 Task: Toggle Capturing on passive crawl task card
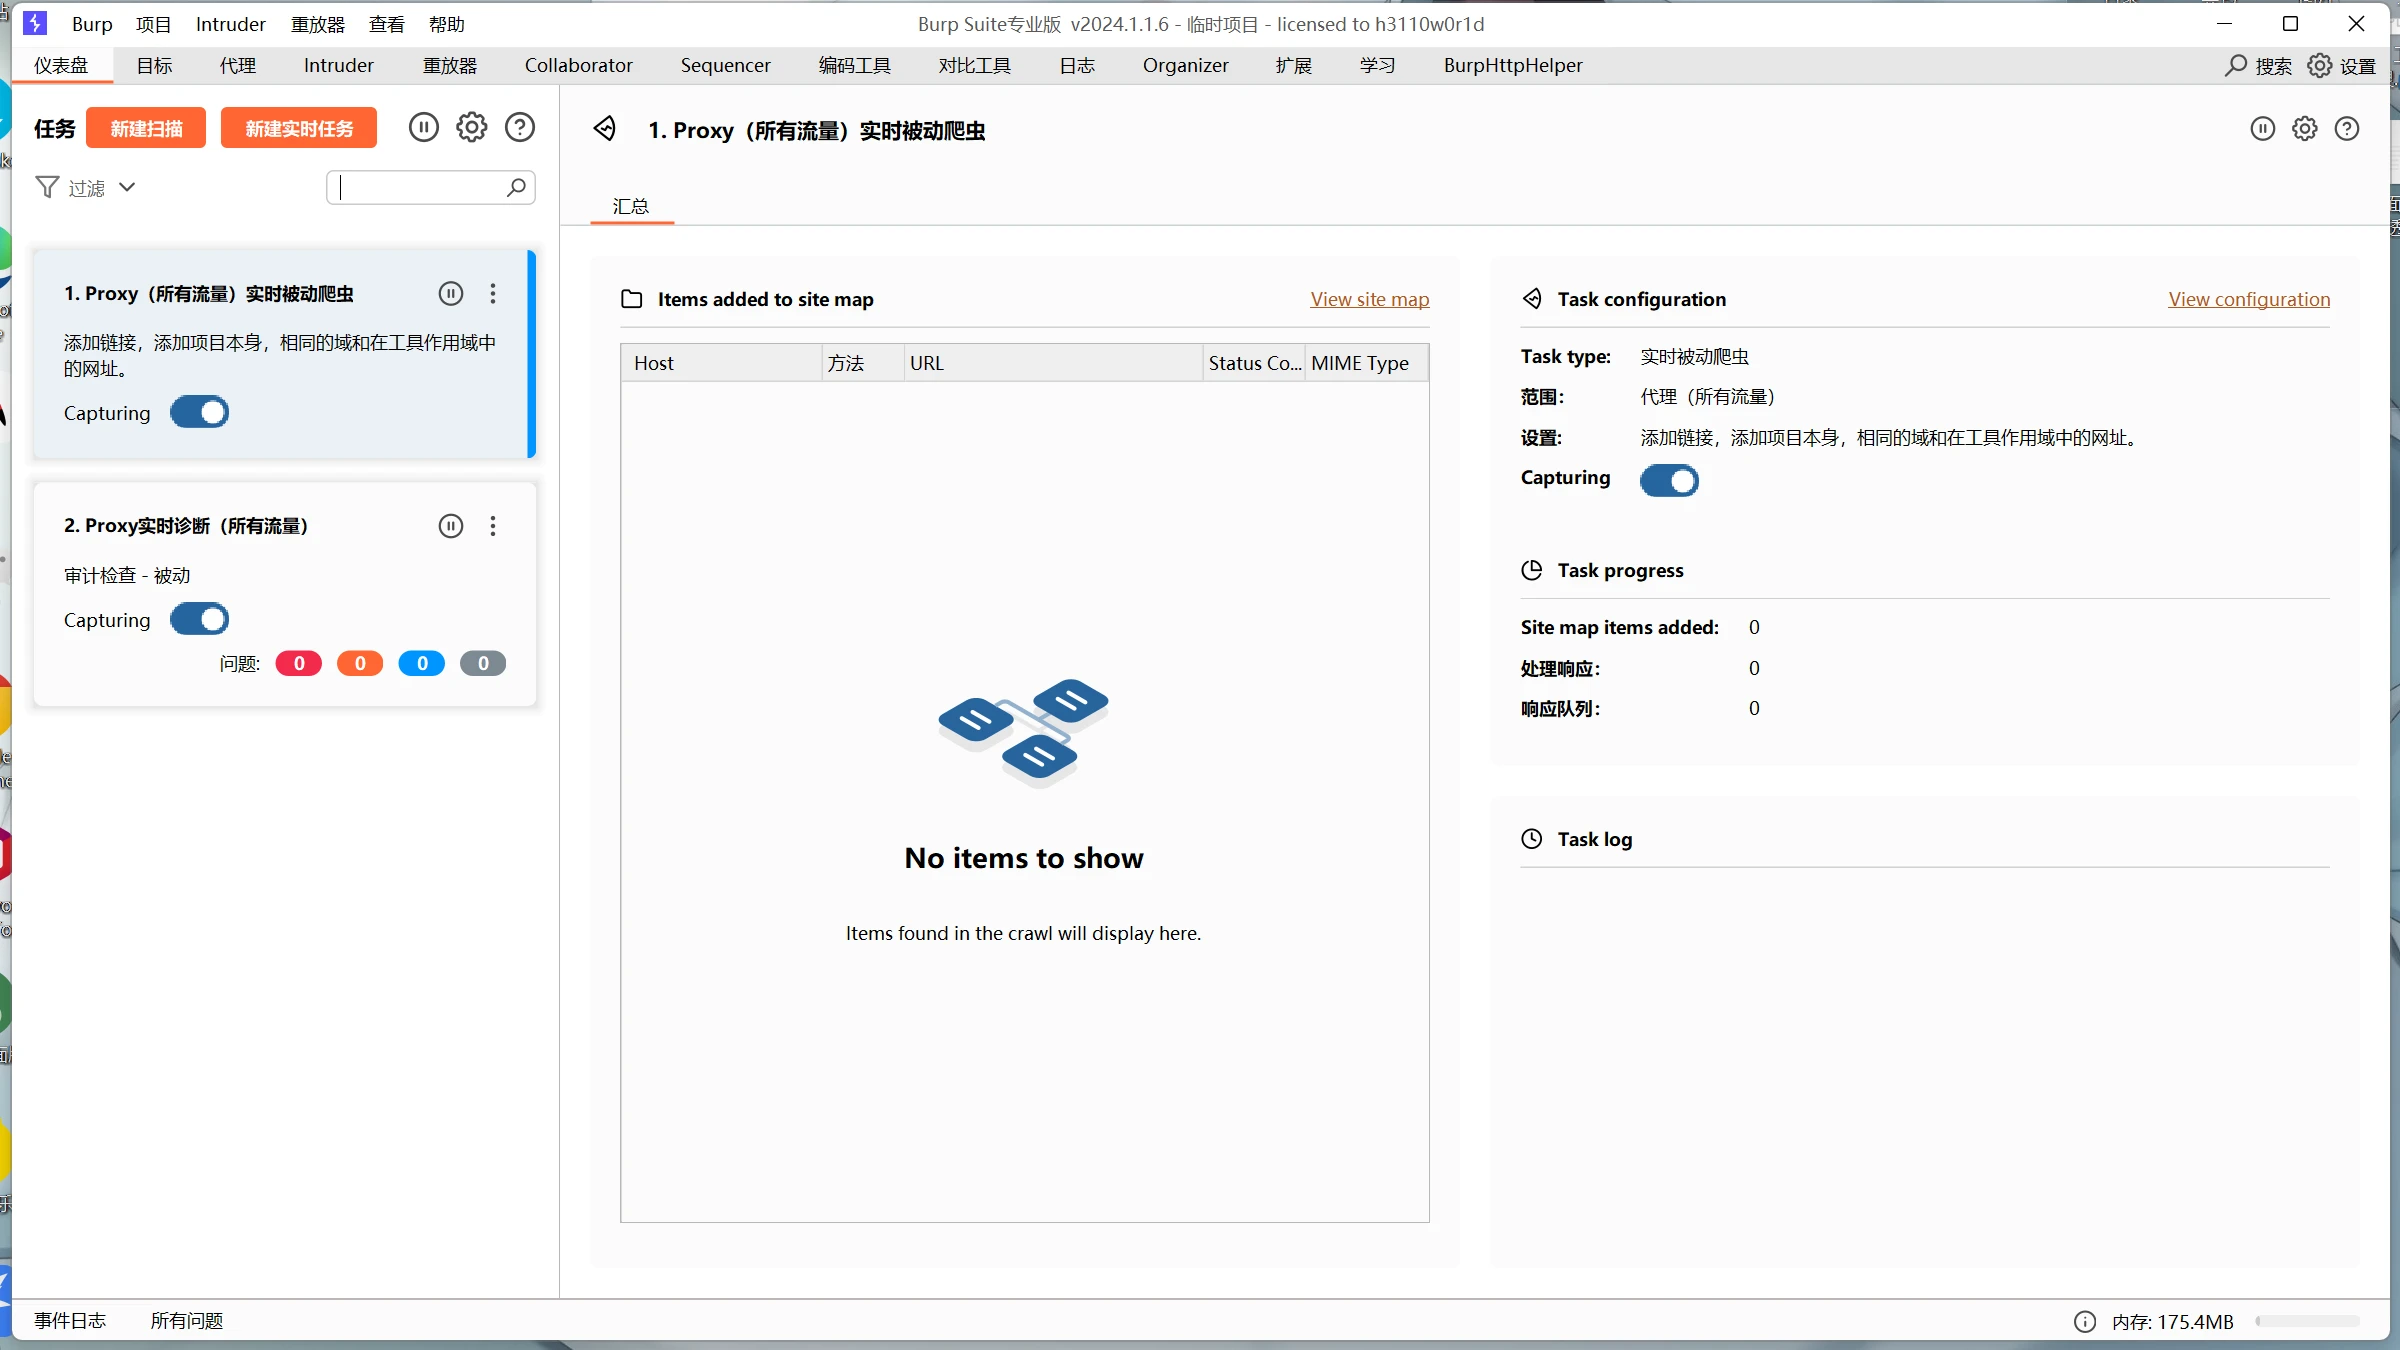coord(199,413)
